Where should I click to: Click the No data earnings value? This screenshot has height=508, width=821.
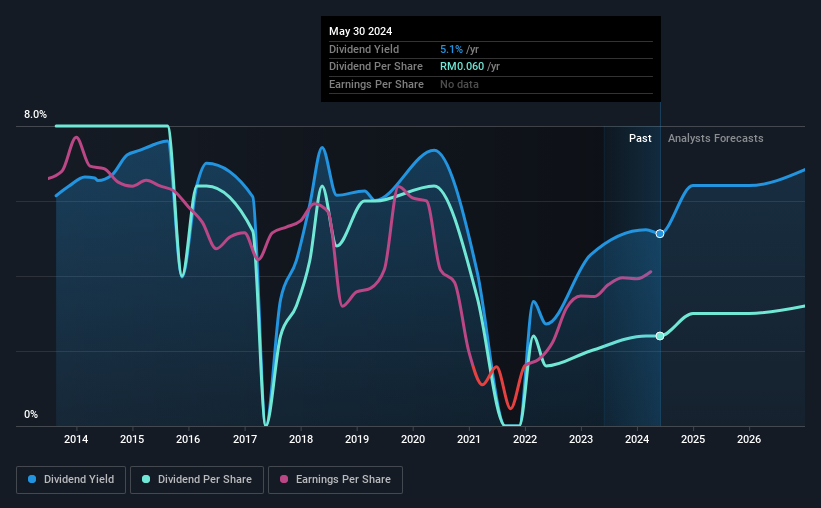459,84
